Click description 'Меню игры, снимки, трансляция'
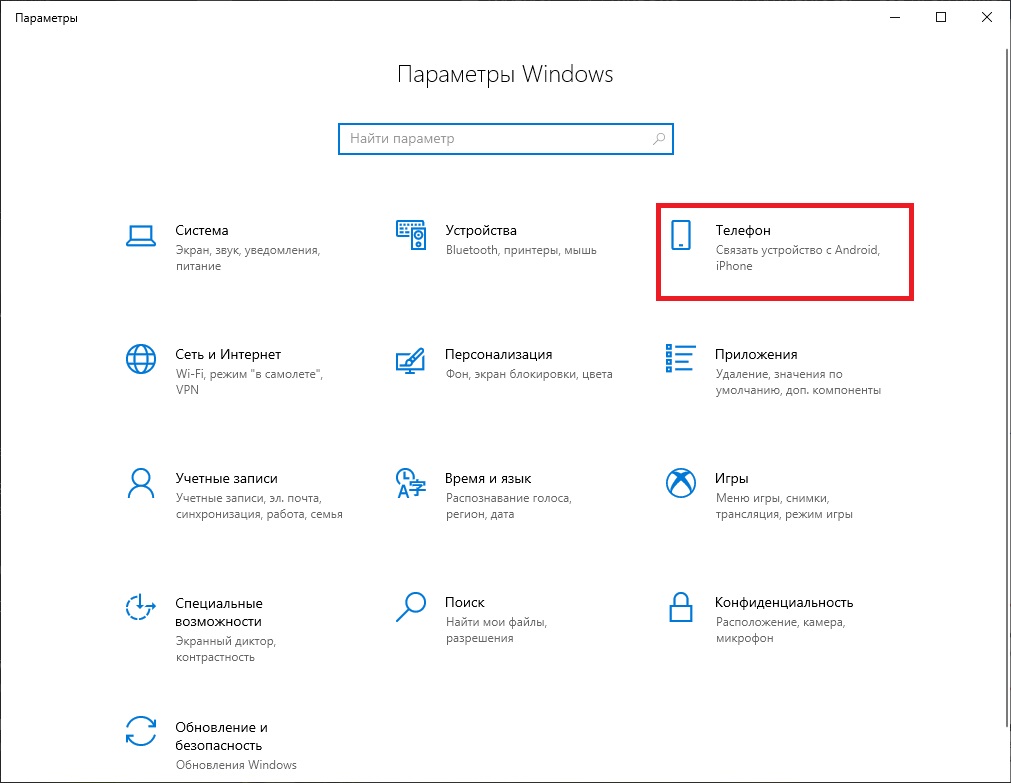The height and width of the screenshot is (783, 1011). (784, 506)
